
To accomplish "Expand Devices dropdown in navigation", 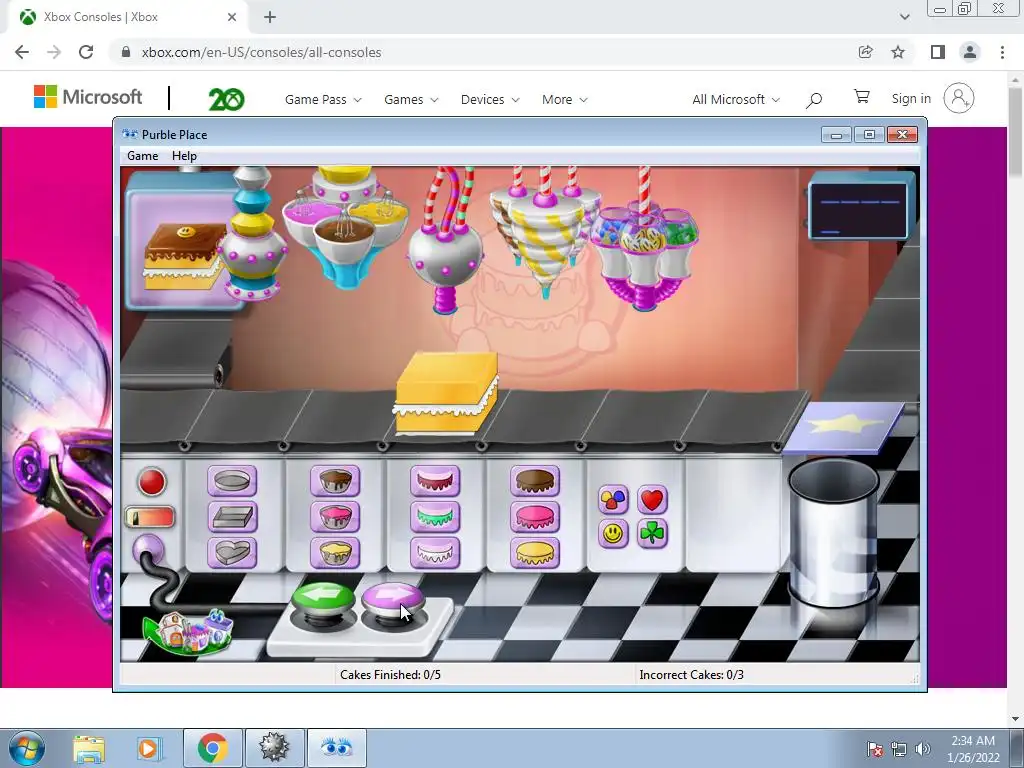I will point(490,99).
